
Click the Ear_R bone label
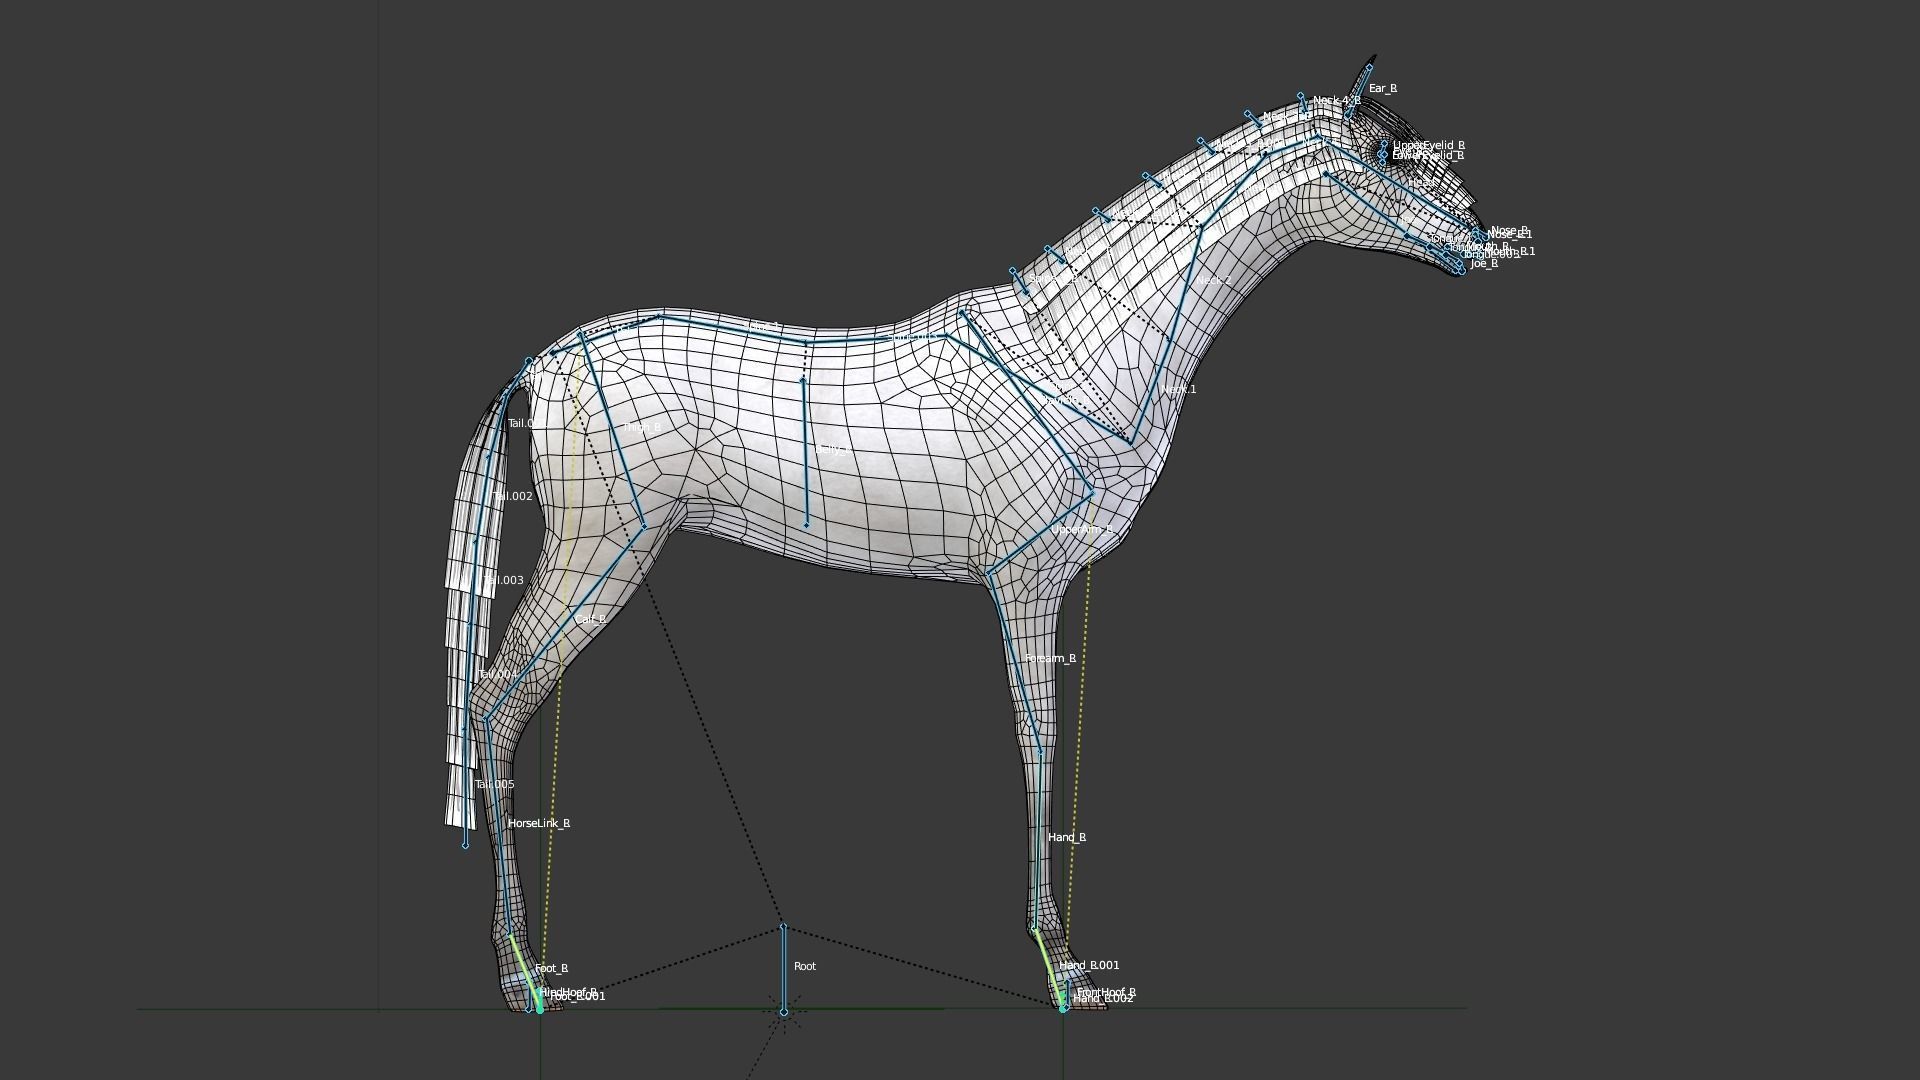[x=1382, y=88]
